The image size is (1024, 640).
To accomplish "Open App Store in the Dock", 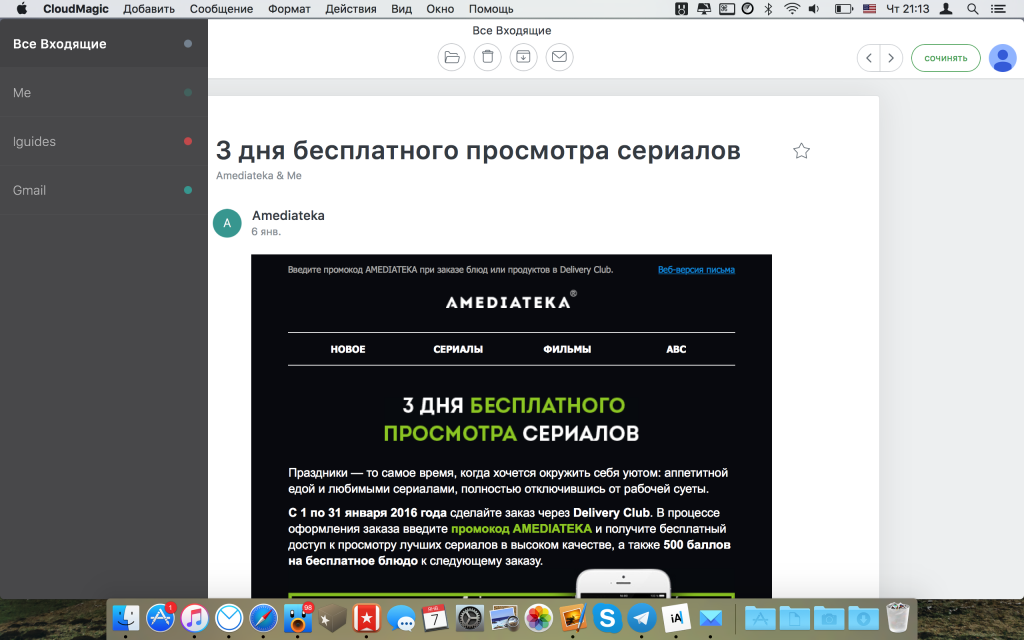I will 160,618.
